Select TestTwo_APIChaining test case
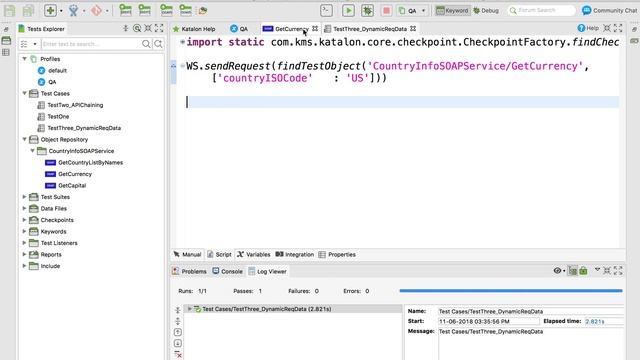Screen dimensions: 640x360 coord(75,105)
